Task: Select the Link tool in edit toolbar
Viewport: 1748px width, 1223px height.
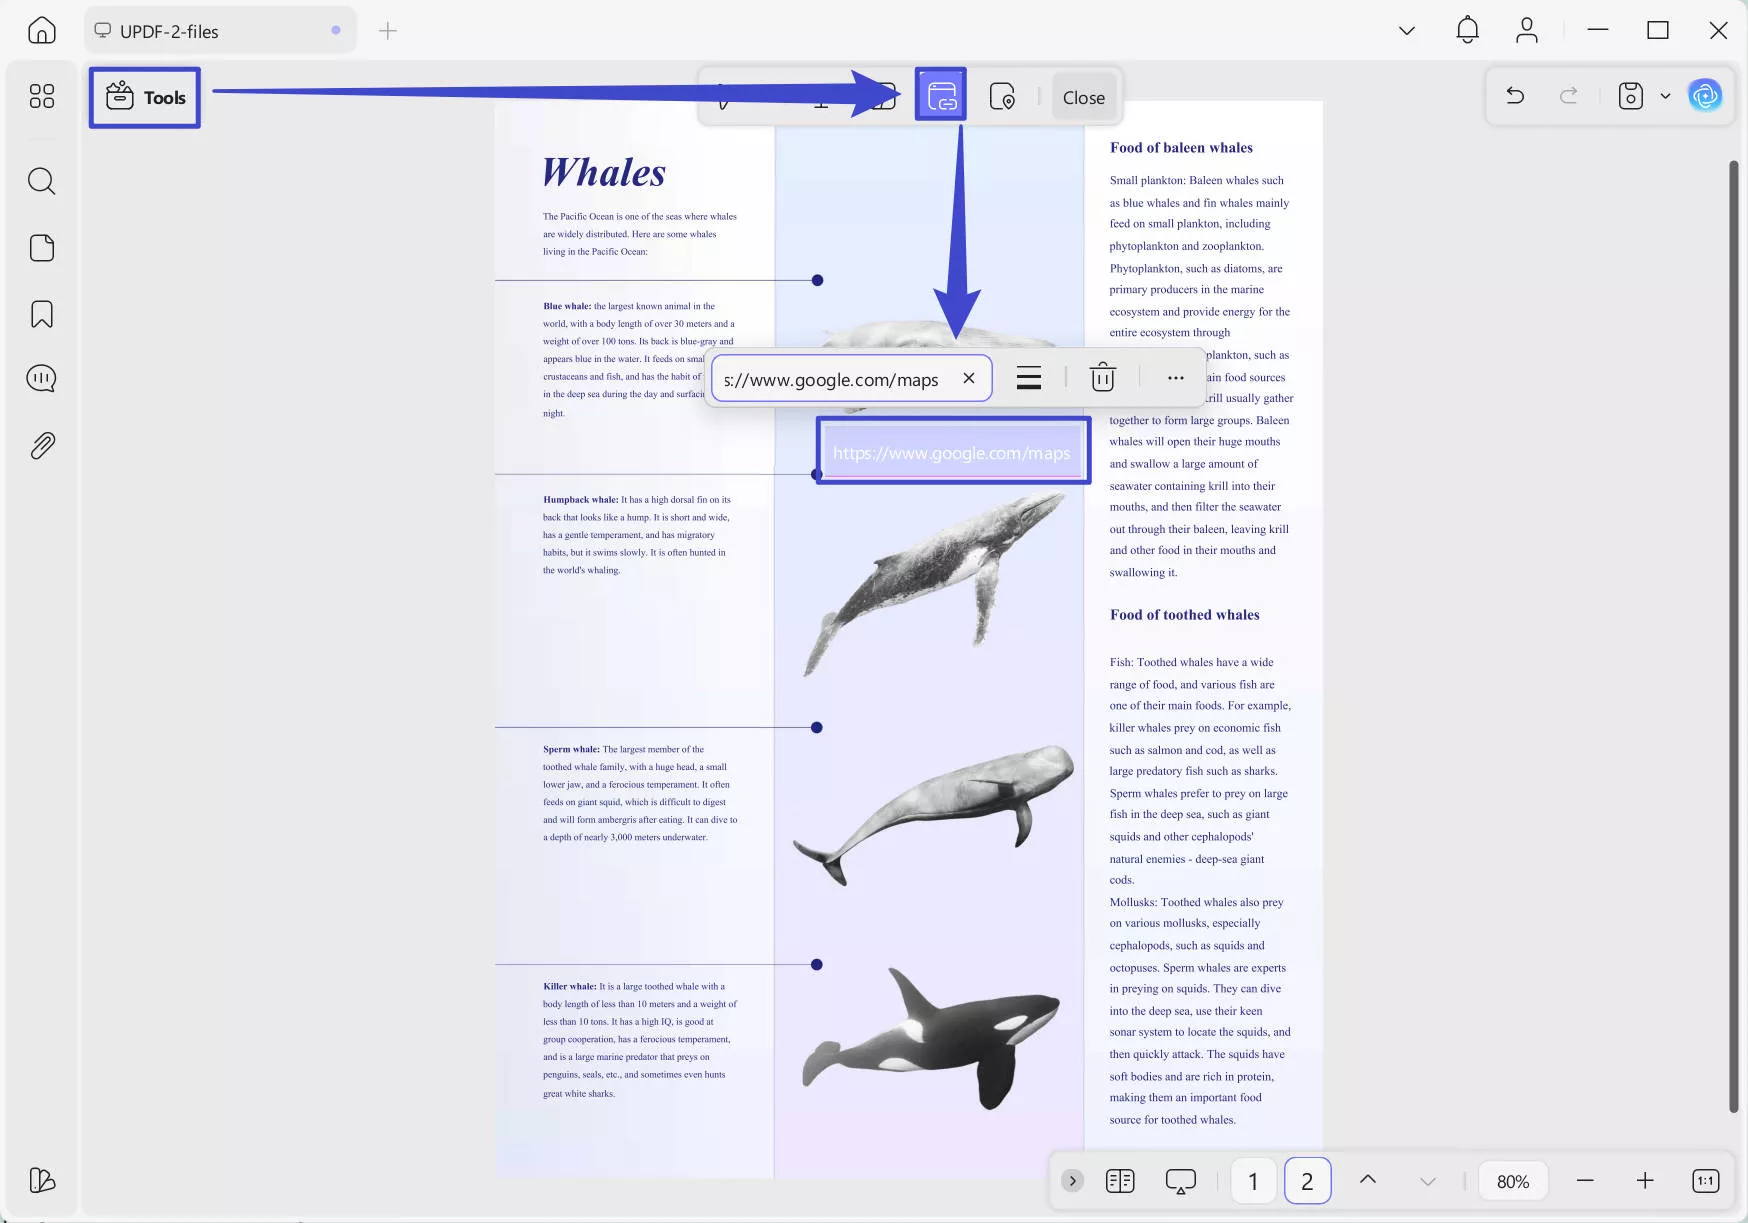Action: point(941,96)
